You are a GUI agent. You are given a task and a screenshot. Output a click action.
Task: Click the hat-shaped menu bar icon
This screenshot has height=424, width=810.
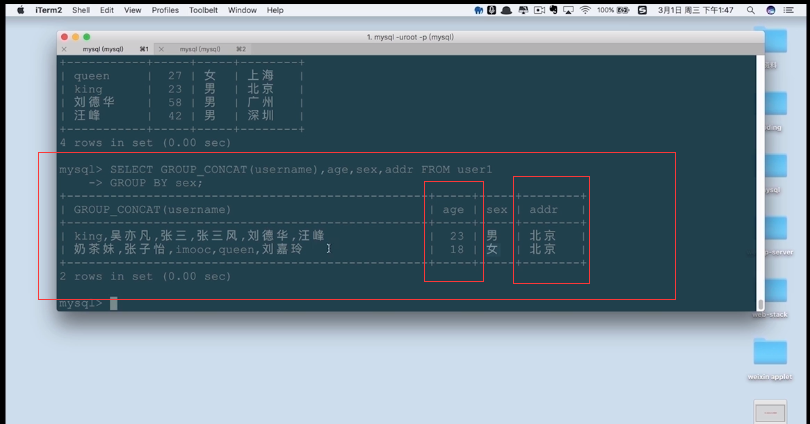(507, 10)
